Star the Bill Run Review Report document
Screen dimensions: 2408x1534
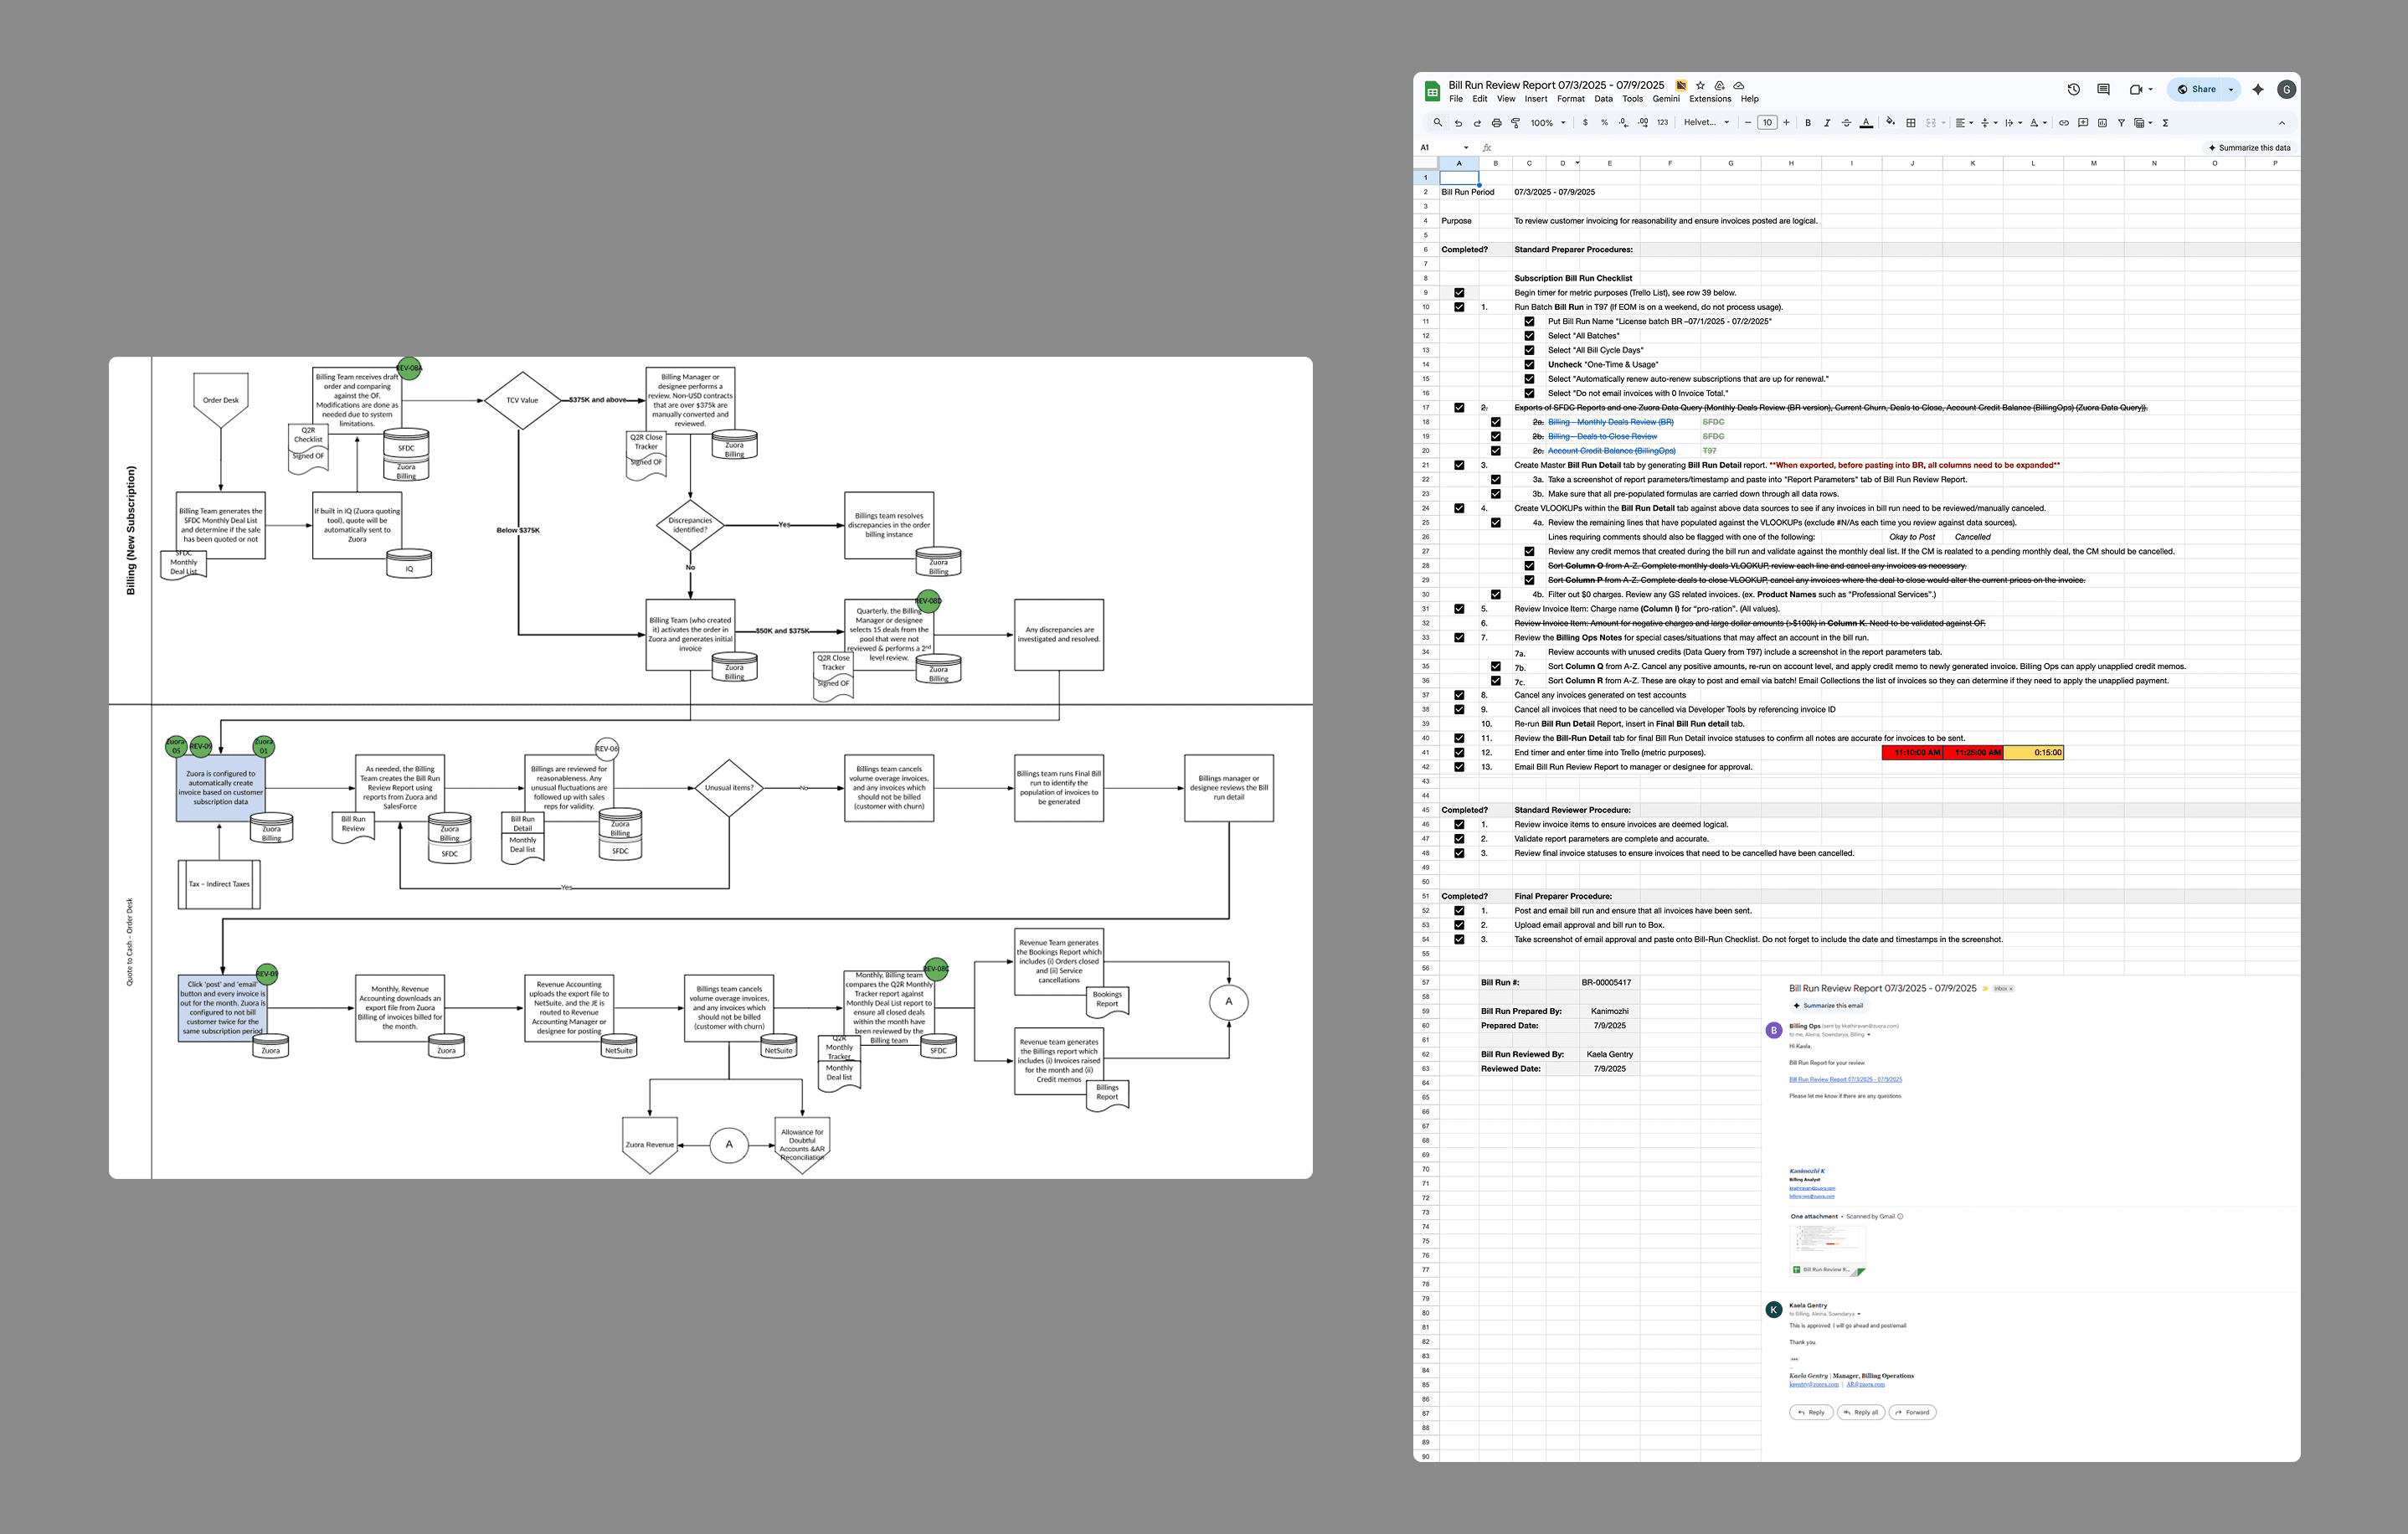tap(1700, 85)
